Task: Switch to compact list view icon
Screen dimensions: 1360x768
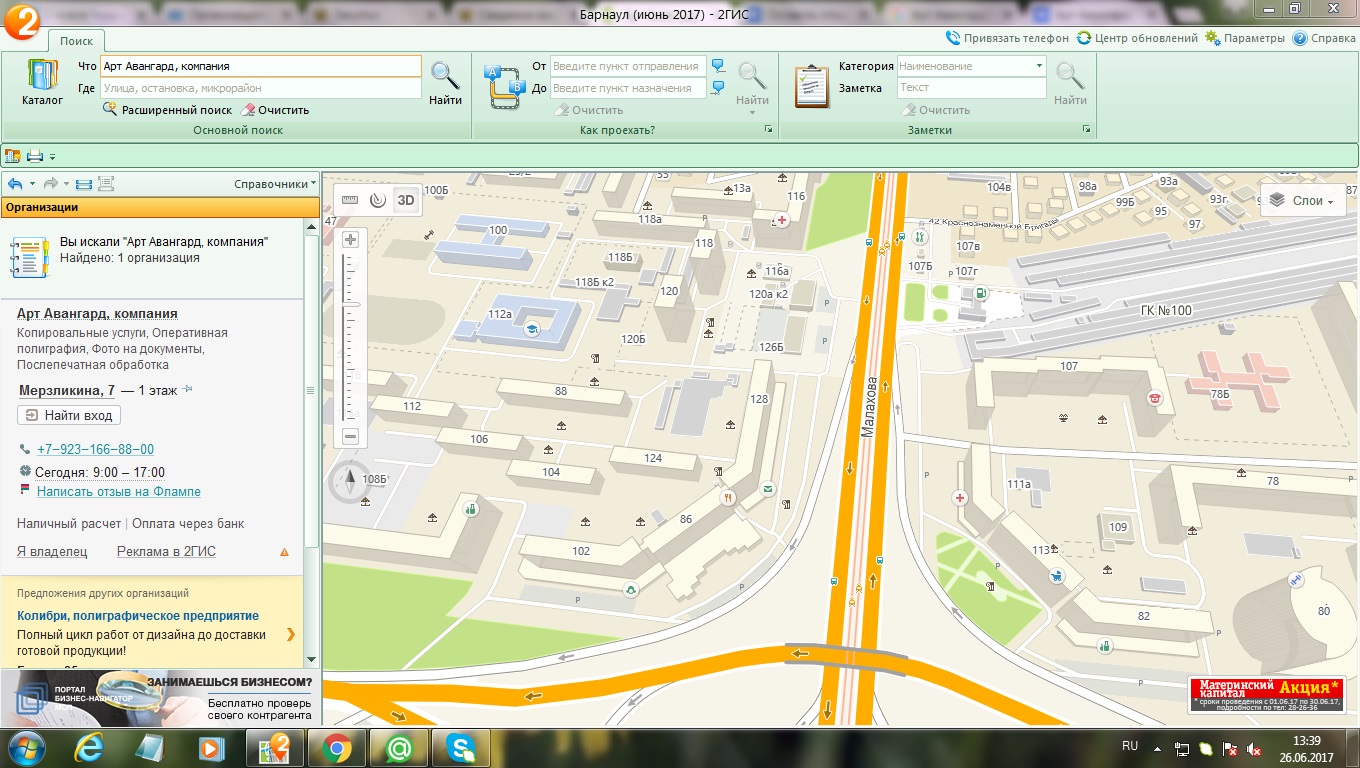Action: [84, 184]
